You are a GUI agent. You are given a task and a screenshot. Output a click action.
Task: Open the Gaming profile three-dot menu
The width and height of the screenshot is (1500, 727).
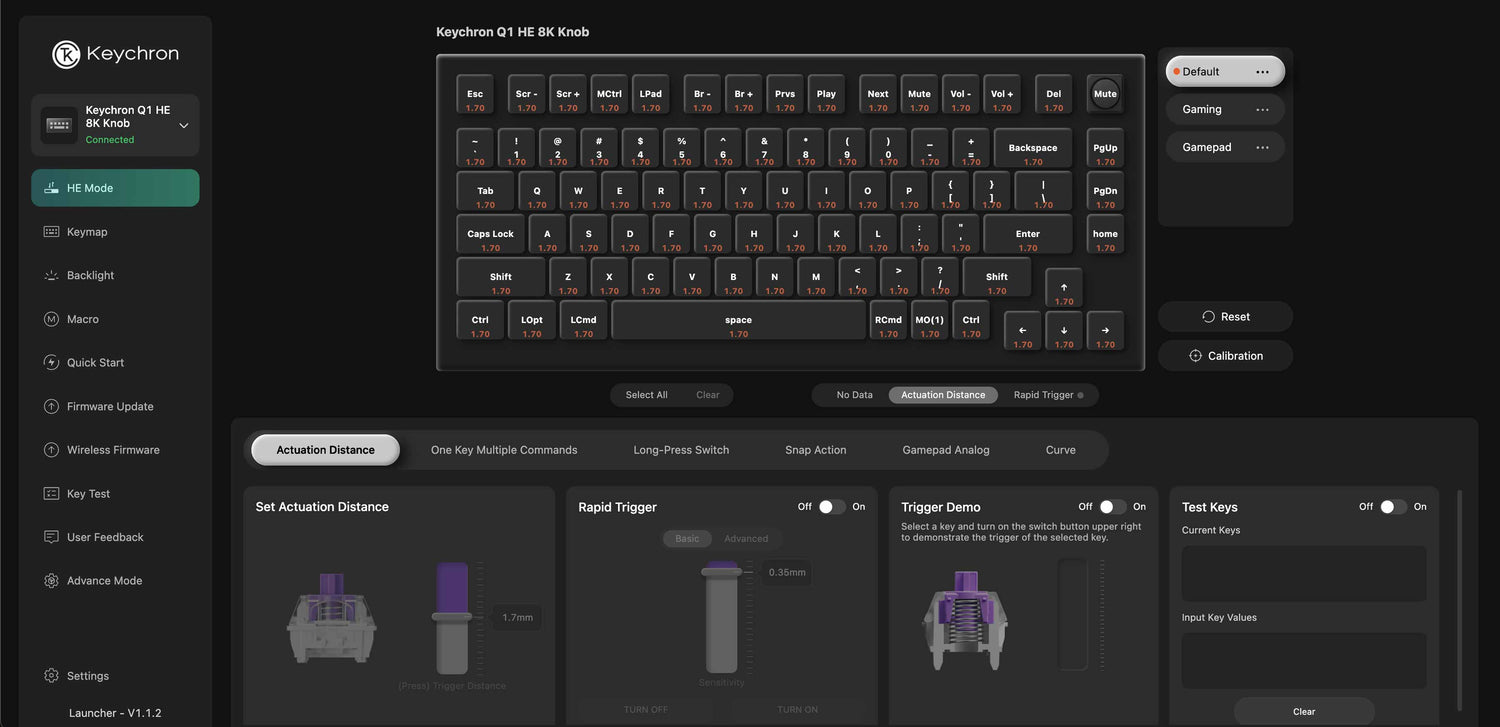pyautogui.click(x=1262, y=110)
